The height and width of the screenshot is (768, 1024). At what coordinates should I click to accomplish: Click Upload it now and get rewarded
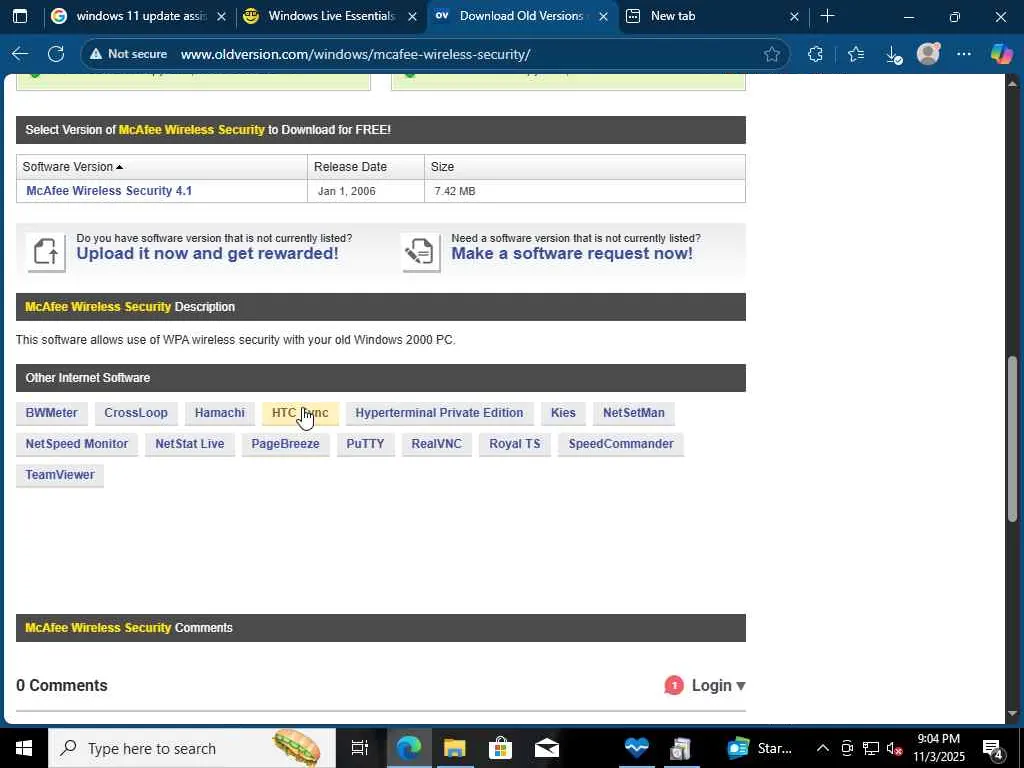[x=207, y=253]
